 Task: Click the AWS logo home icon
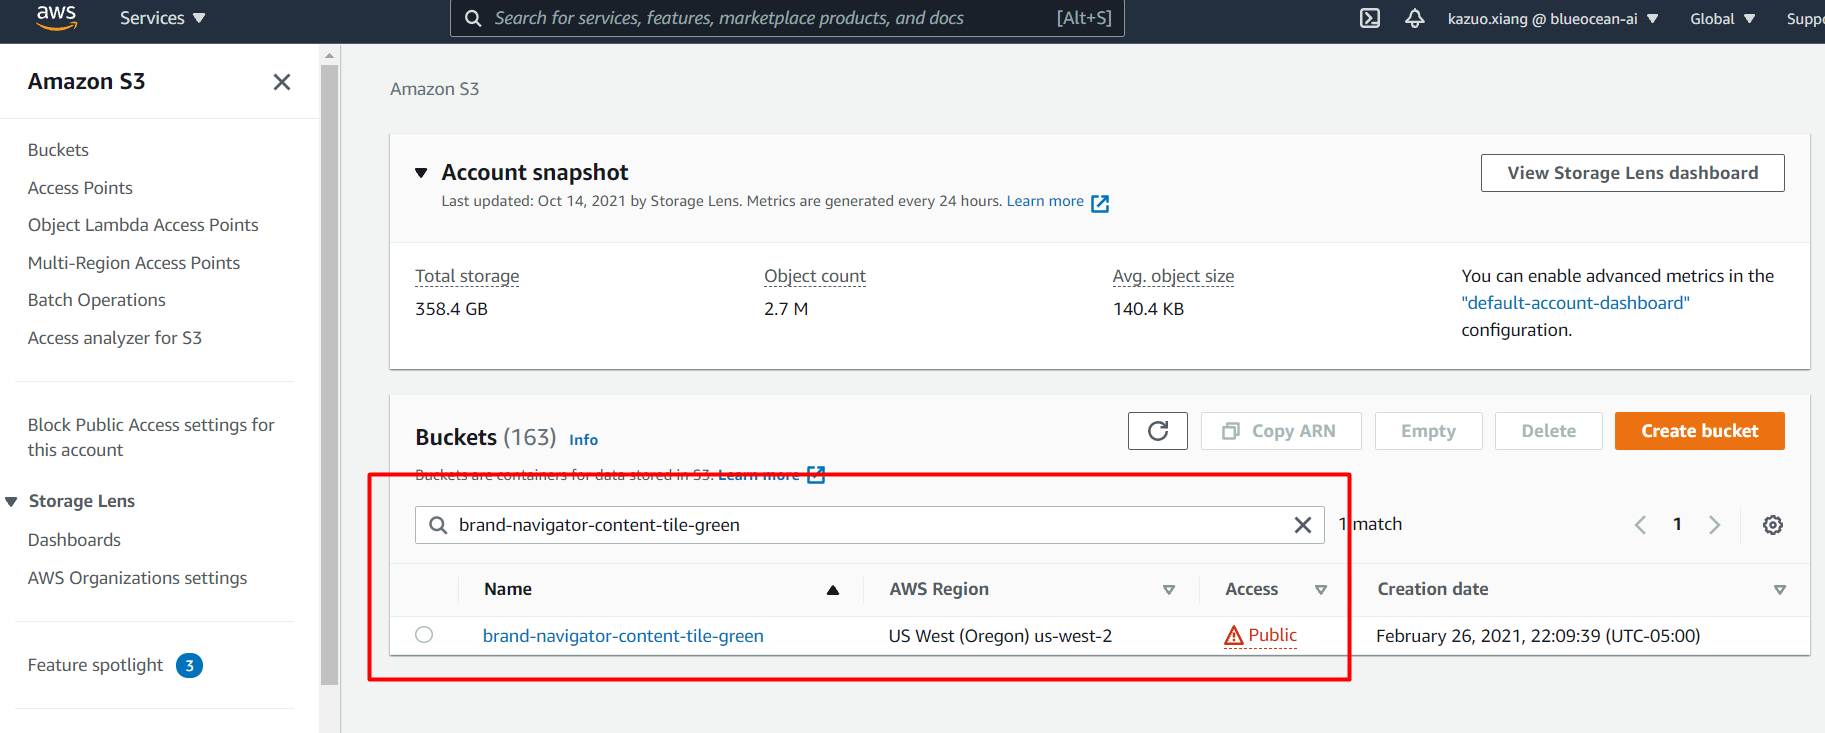[56, 17]
